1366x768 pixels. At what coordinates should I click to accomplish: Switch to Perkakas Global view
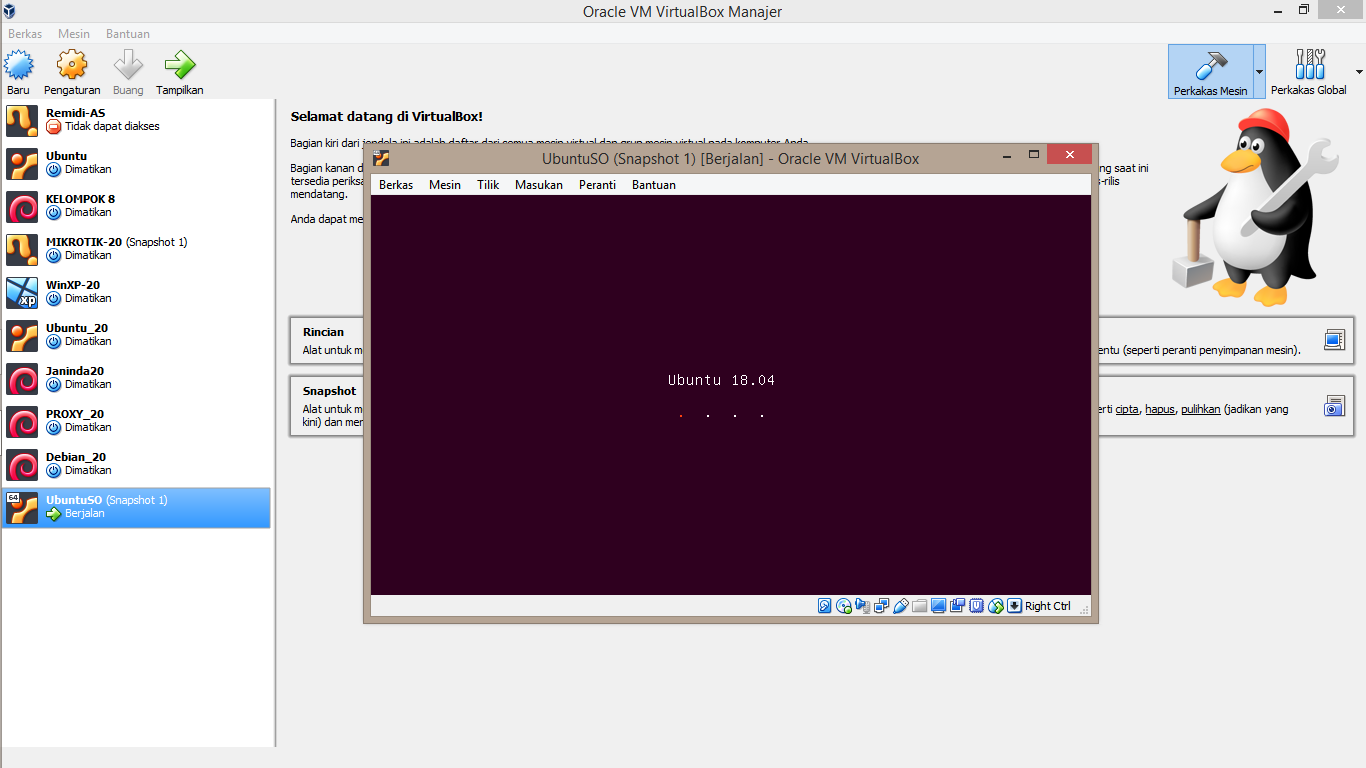point(1310,71)
